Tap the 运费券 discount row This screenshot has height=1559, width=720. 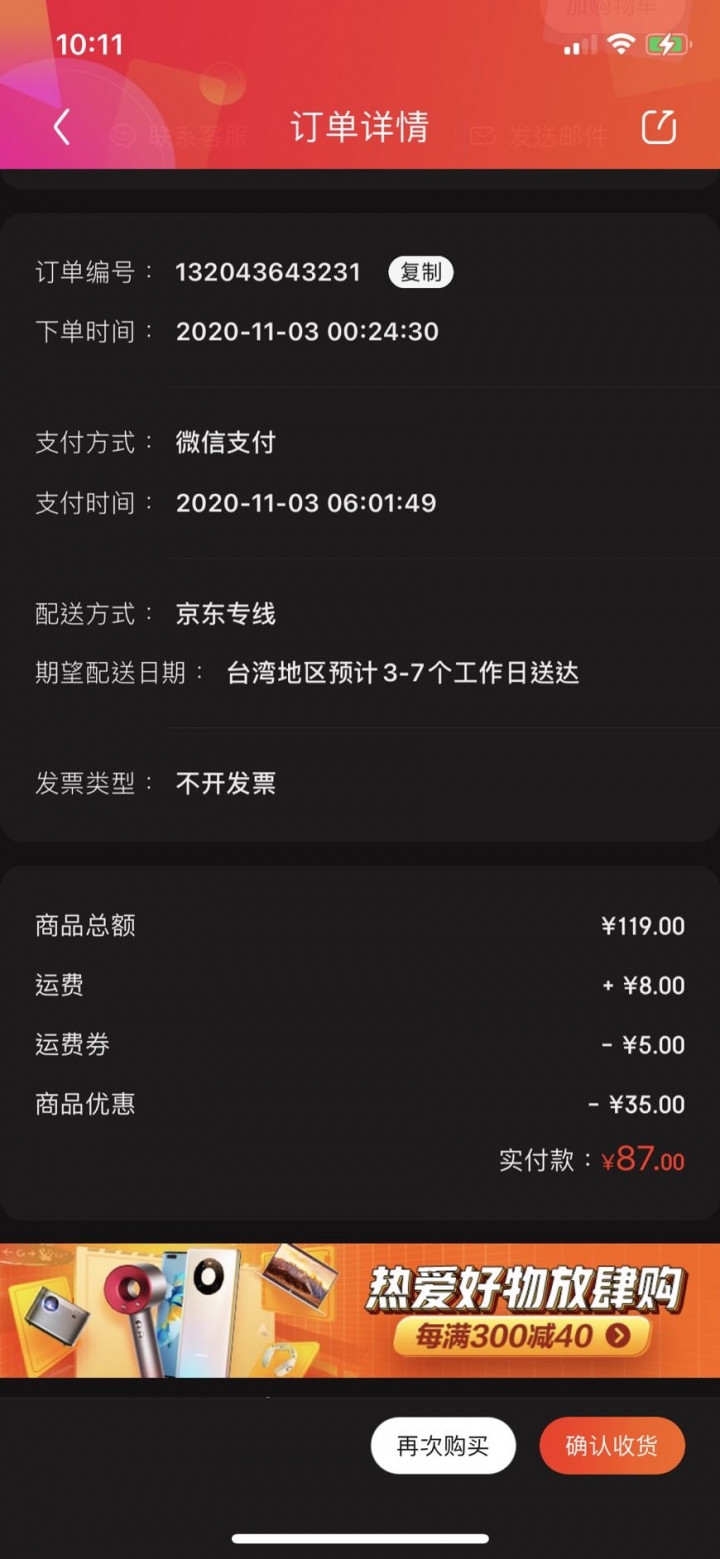360,1045
